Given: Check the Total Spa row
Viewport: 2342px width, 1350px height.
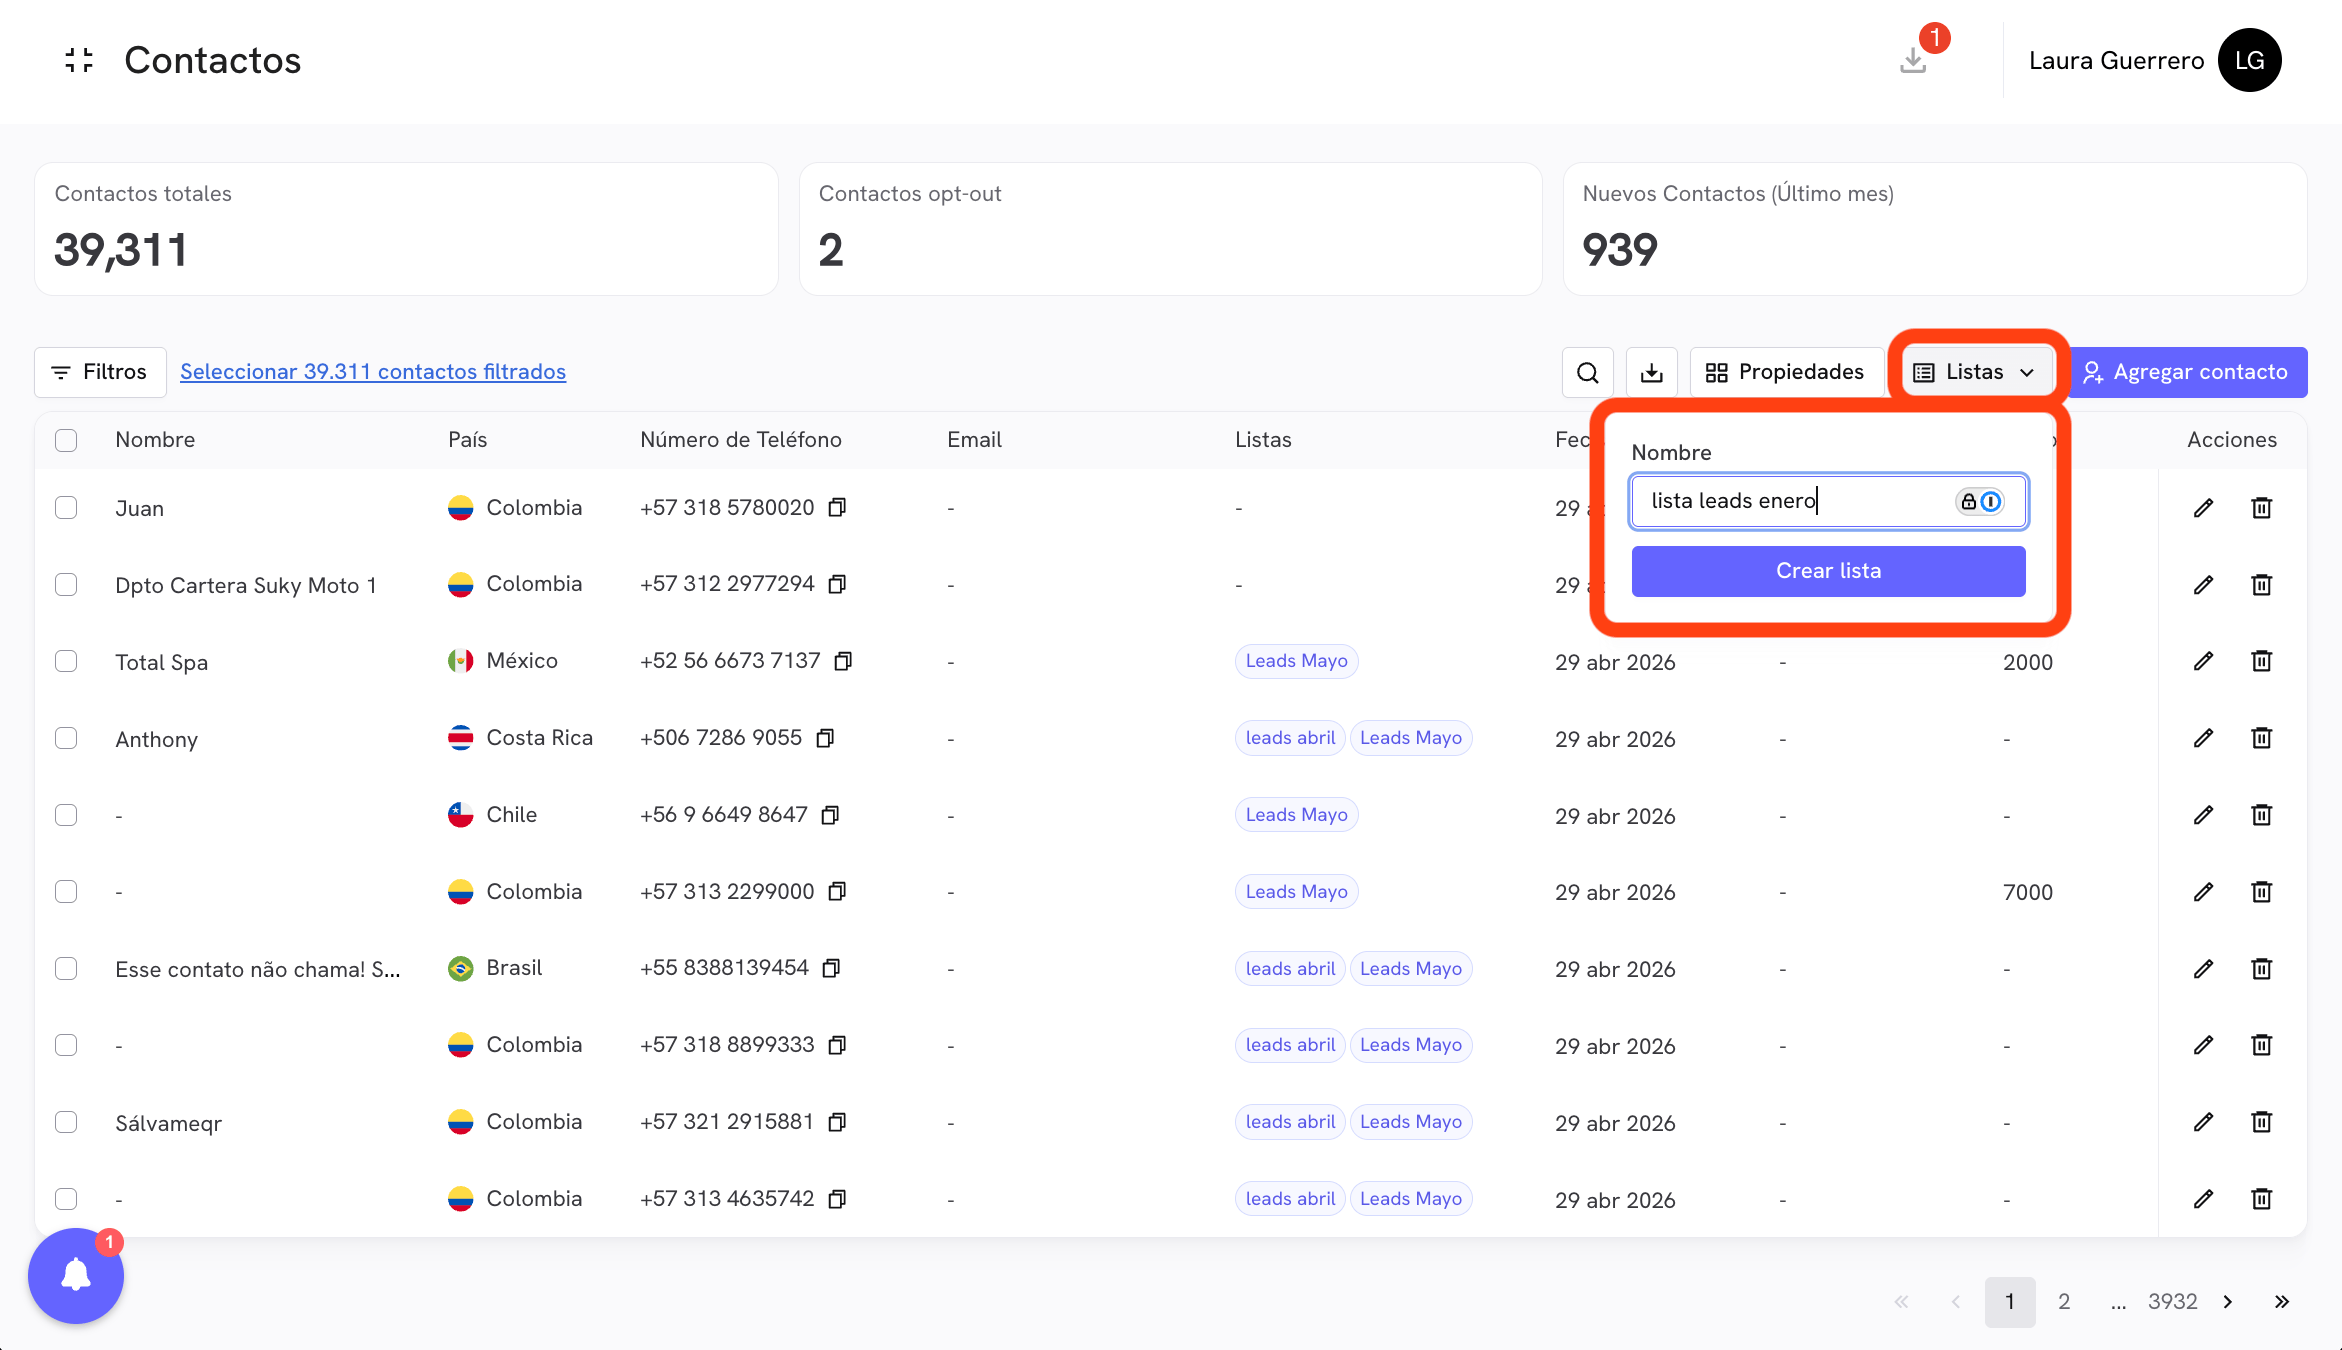Looking at the screenshot, I should pyautogui.click(x=66, y=661).
